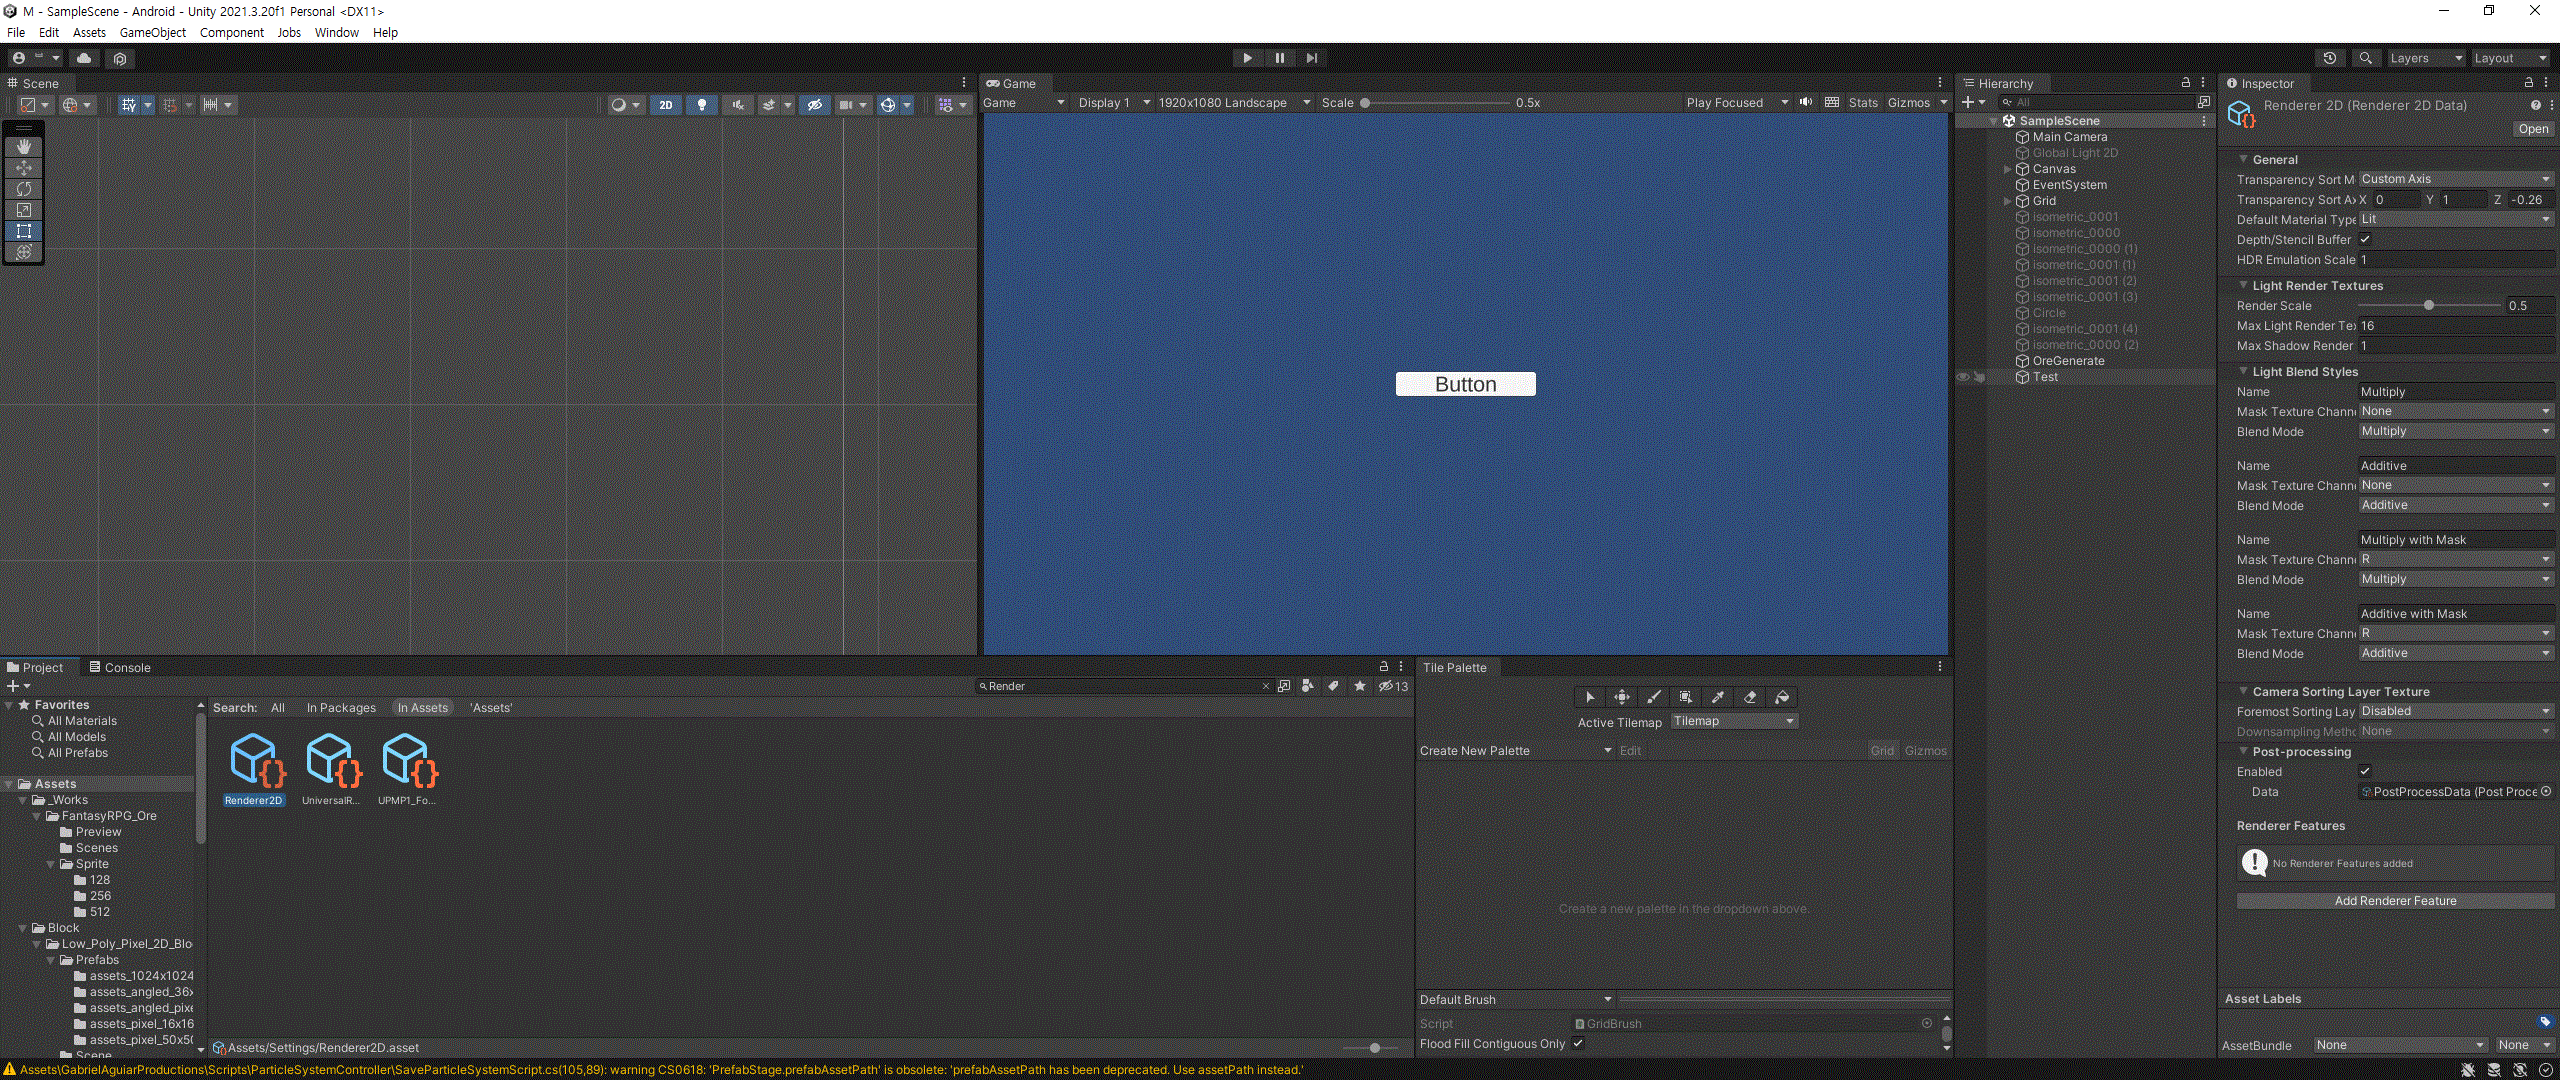Select the Rect tool in Scene toolbar
Image resolution: width=2560 pixels, height=1080 pixels.
click(x=24, y=231)
